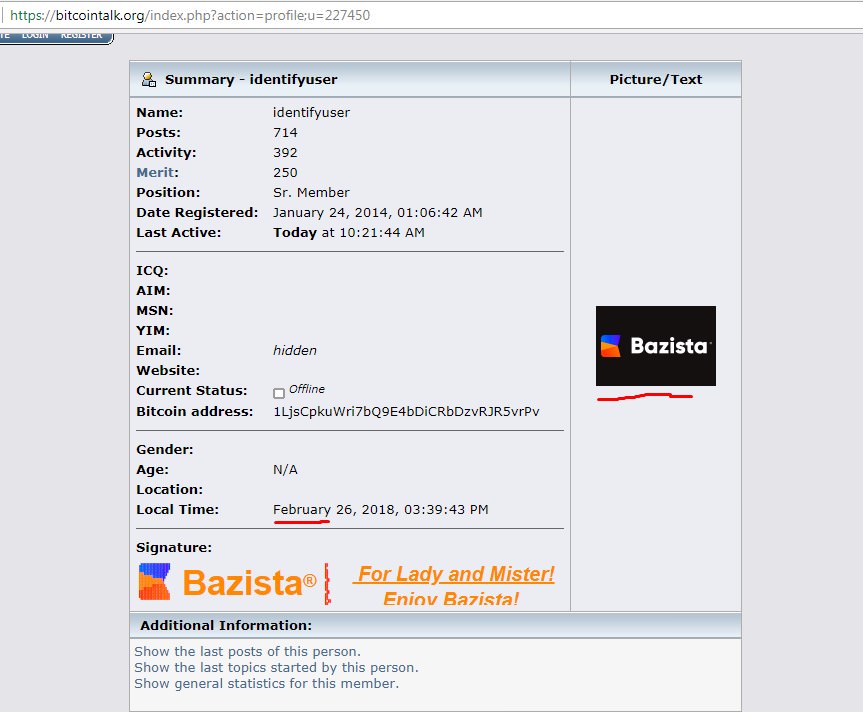863x712 pixels.
Task: Open the 'For Lady and Mister!' signature link
Action: [x=455, y=574]
